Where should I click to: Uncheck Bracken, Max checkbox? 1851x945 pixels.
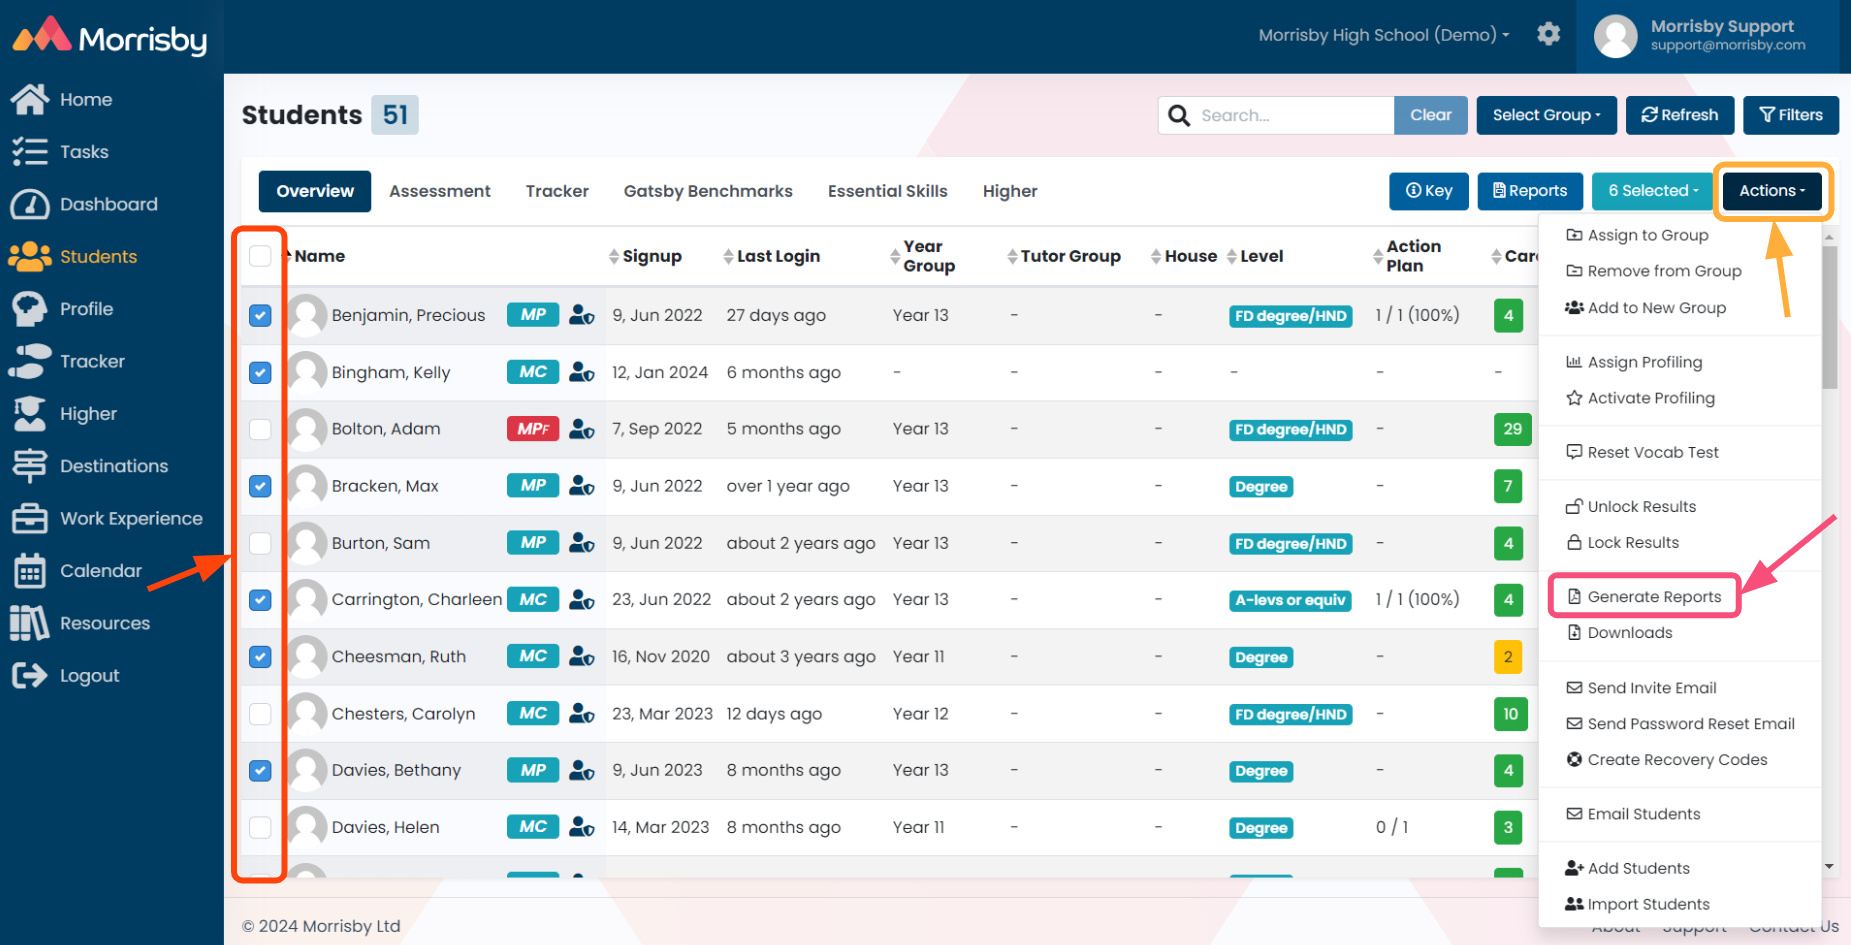pyautogui.click(x=260, y=486)
